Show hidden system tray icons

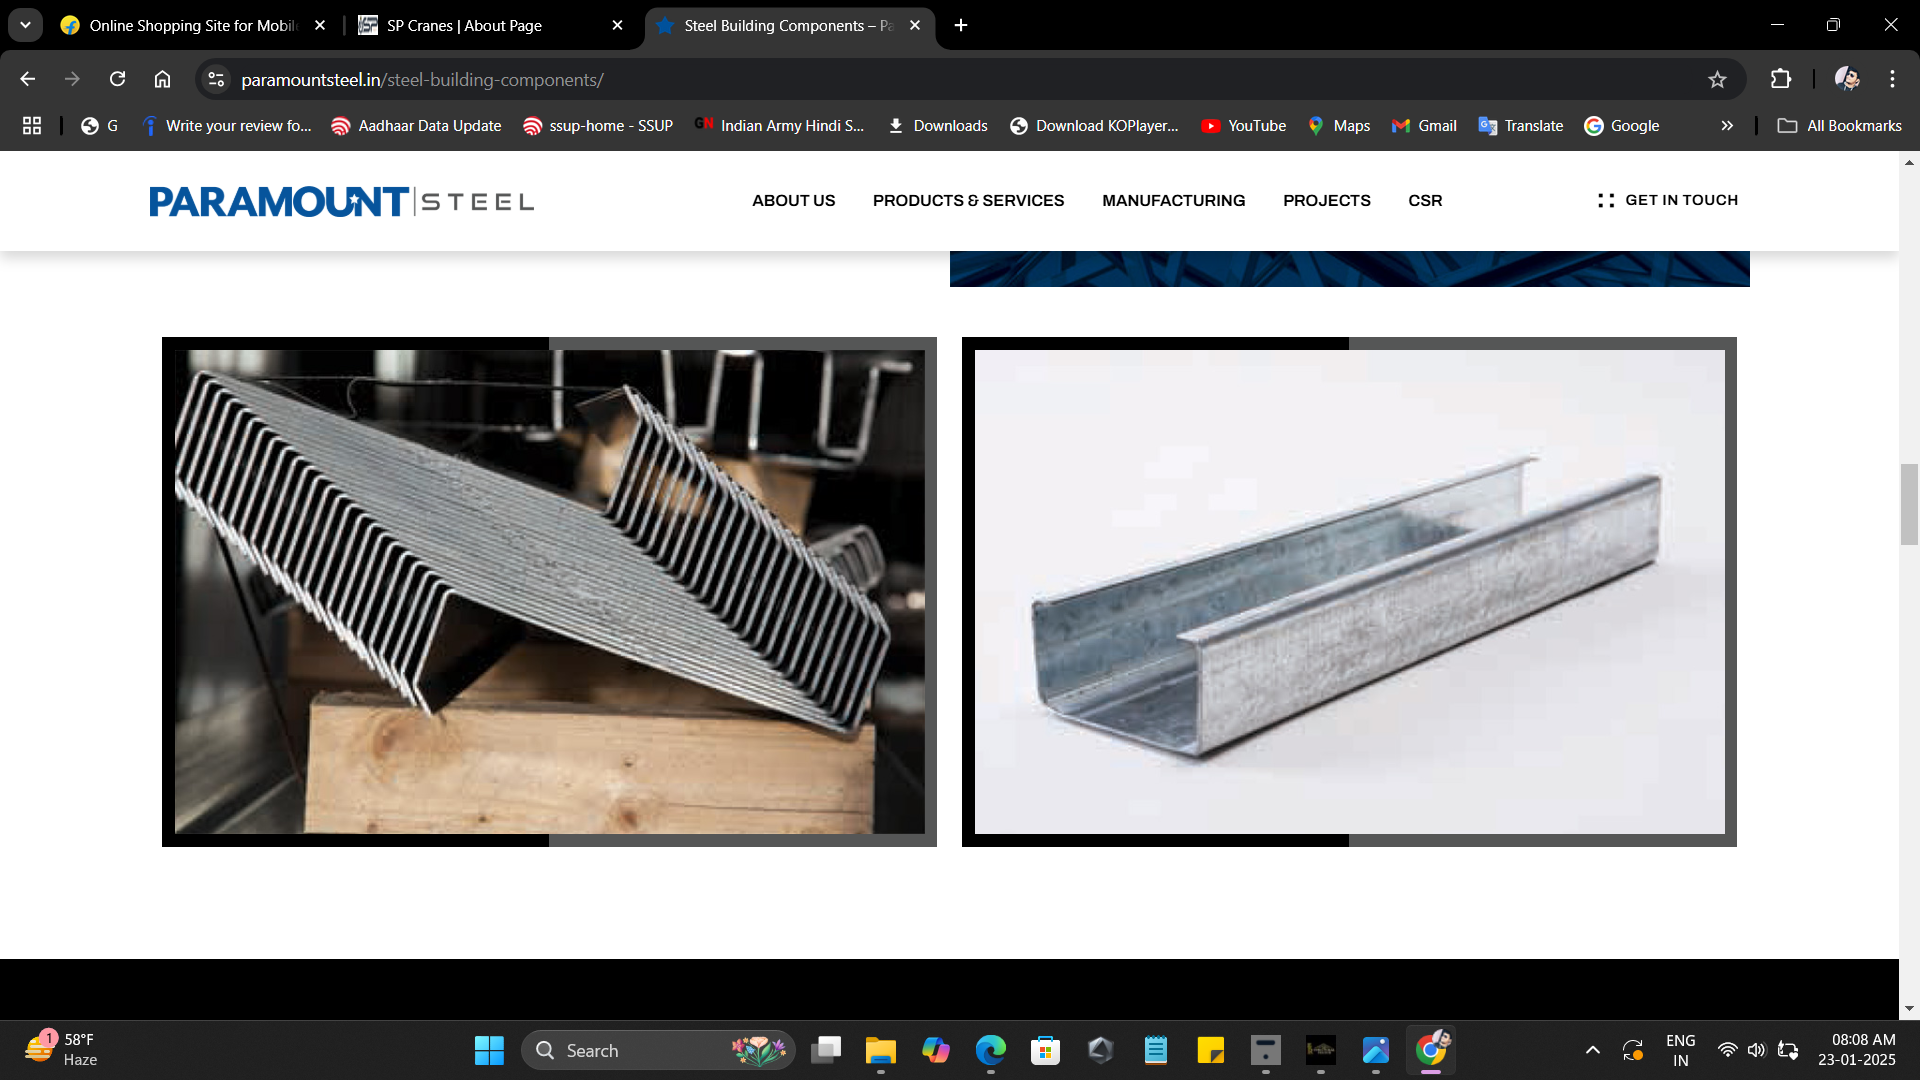(1593, 1050)
